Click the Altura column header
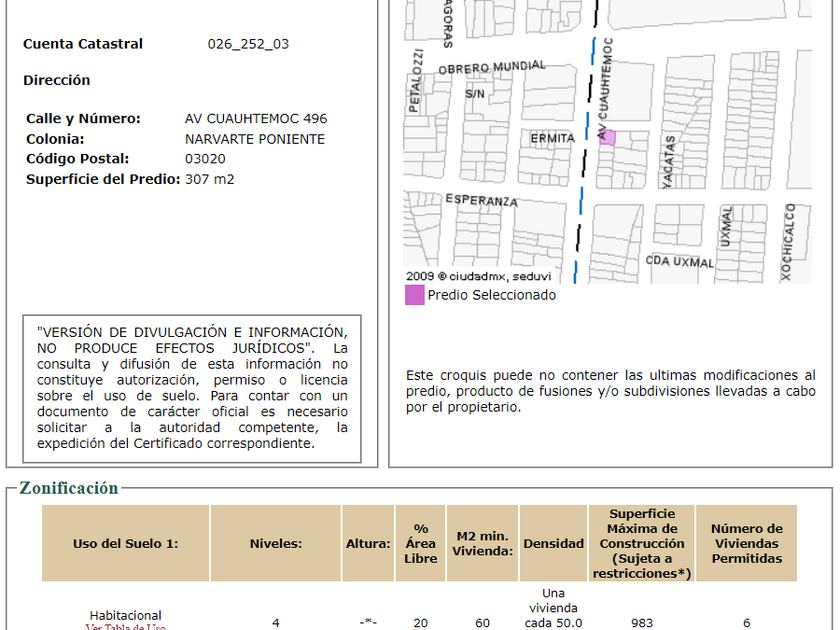This screenshot has height=630, width=840. (x=368, y=543)
